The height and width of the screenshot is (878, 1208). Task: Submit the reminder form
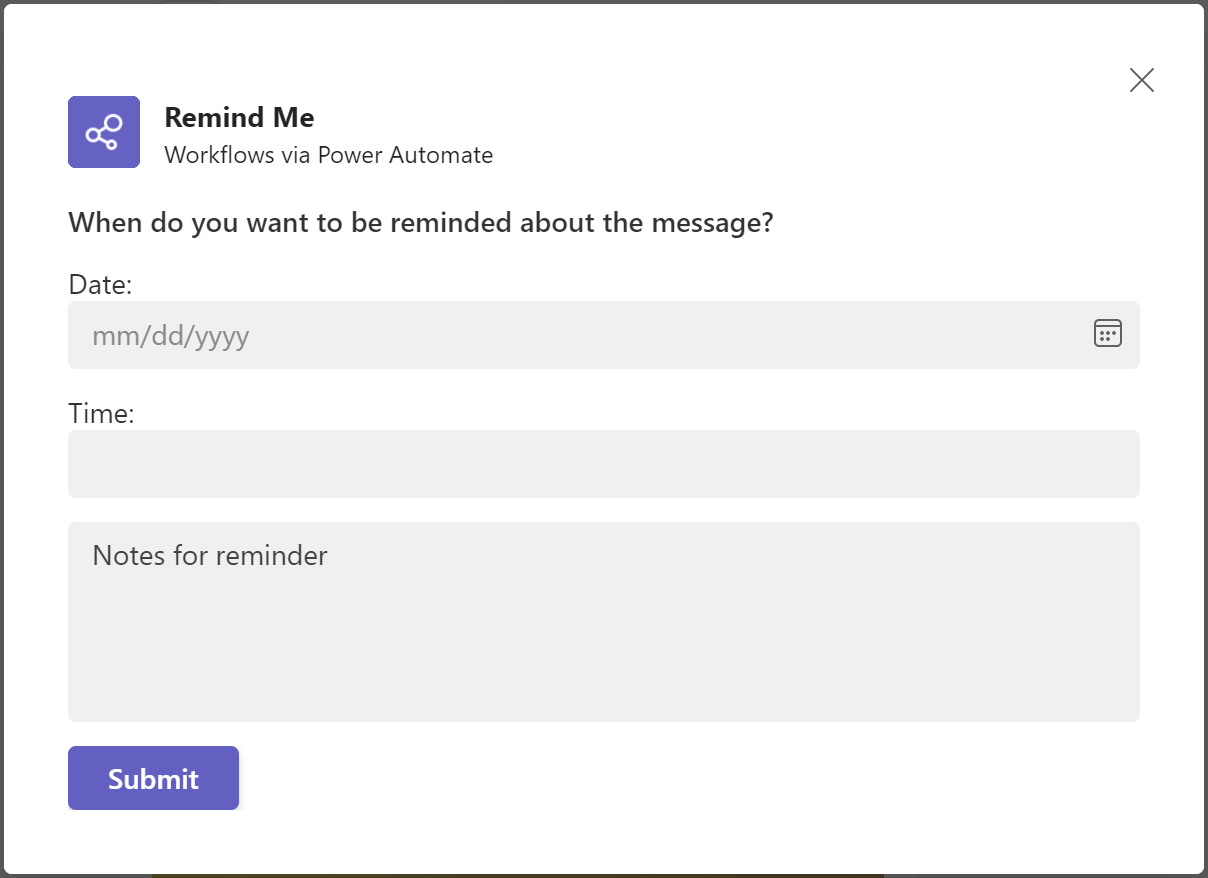point(153,777)
